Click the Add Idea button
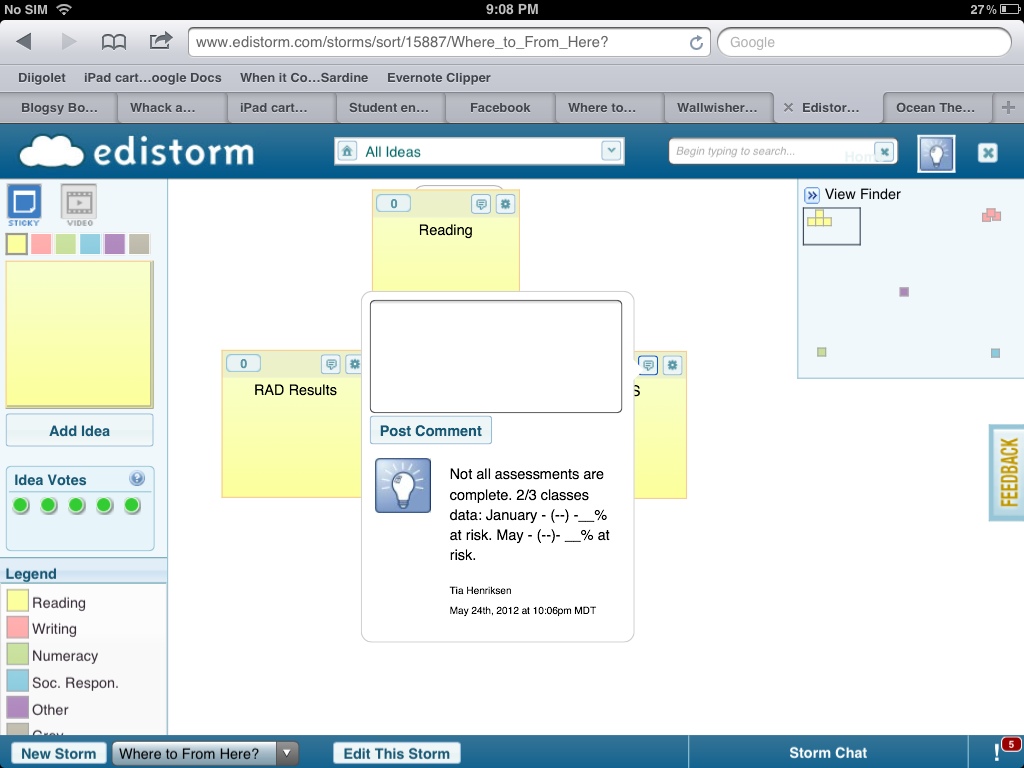 point(80,431)
